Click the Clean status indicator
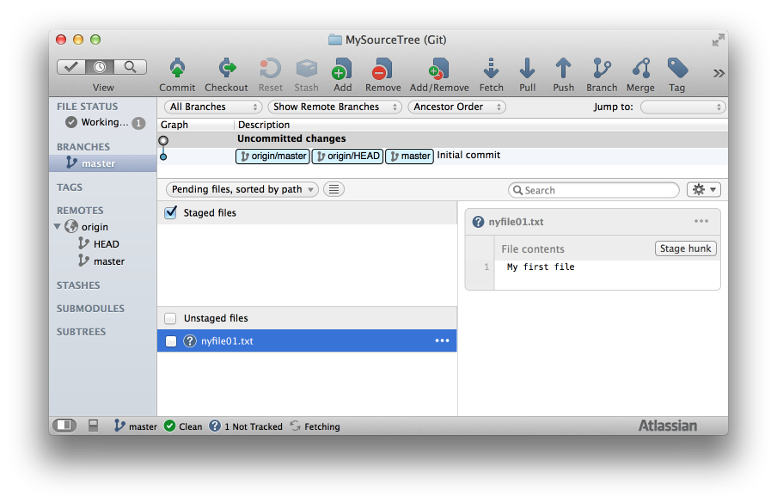Screen dimensions: 777x503 pyautogui.click(x=183, y=426)
